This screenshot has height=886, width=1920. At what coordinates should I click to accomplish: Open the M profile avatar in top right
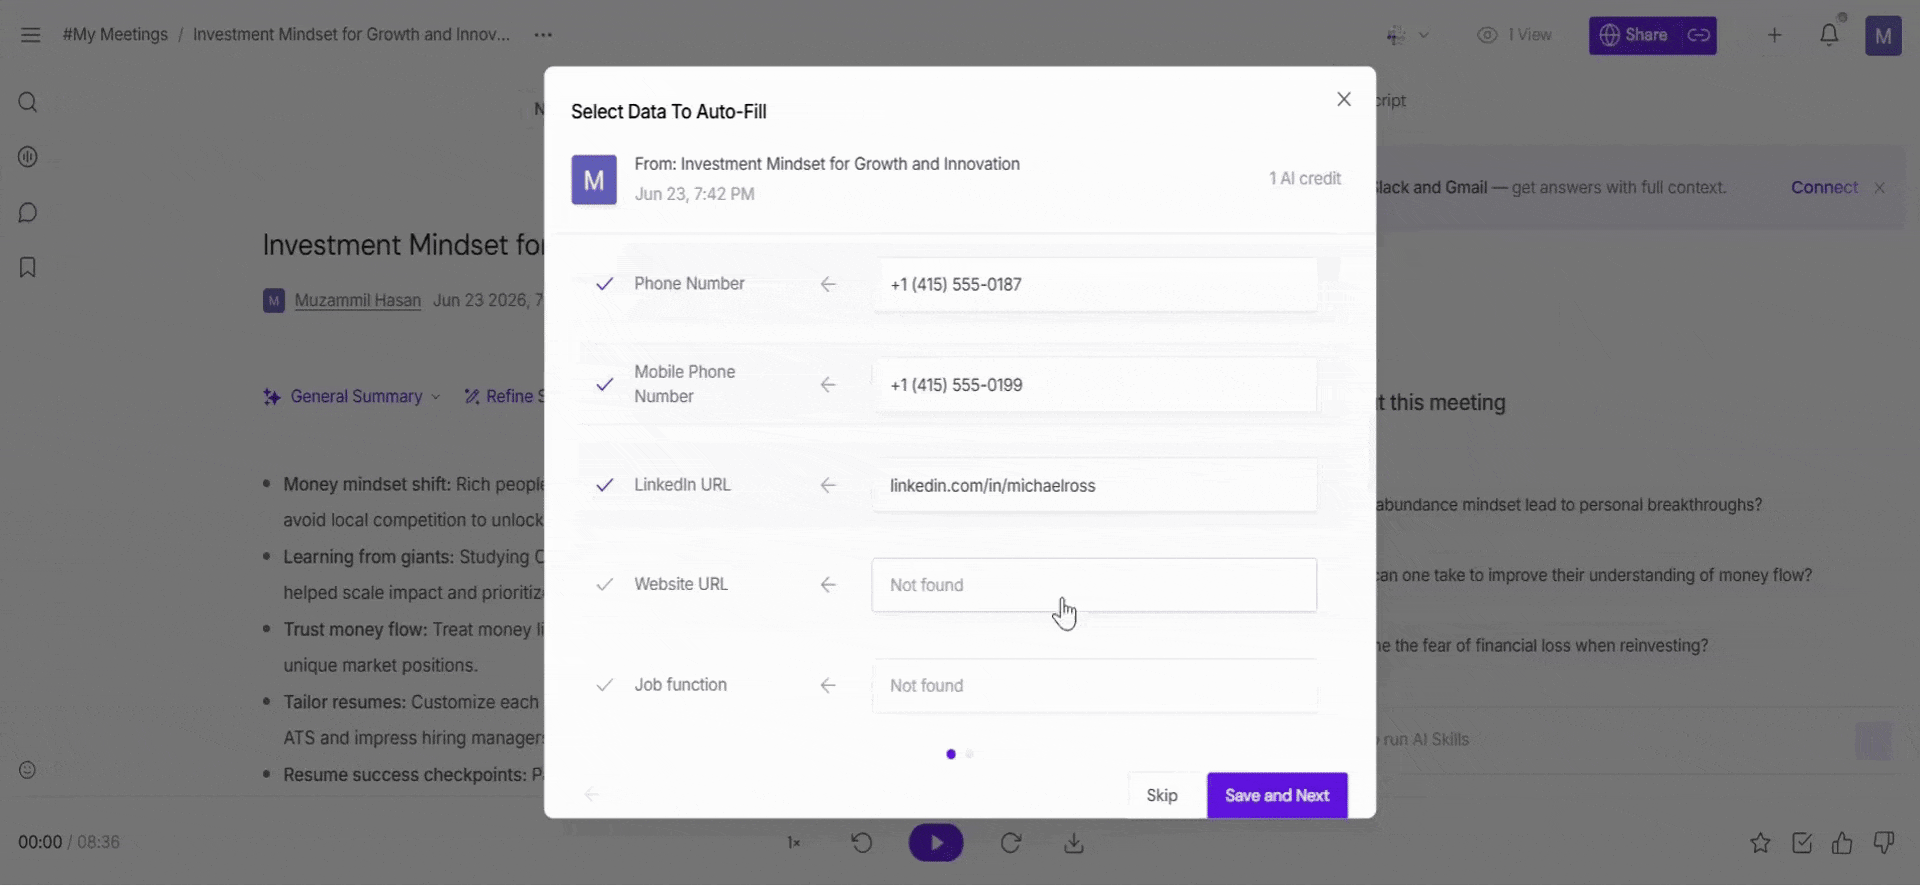(x=1883, y=36)
